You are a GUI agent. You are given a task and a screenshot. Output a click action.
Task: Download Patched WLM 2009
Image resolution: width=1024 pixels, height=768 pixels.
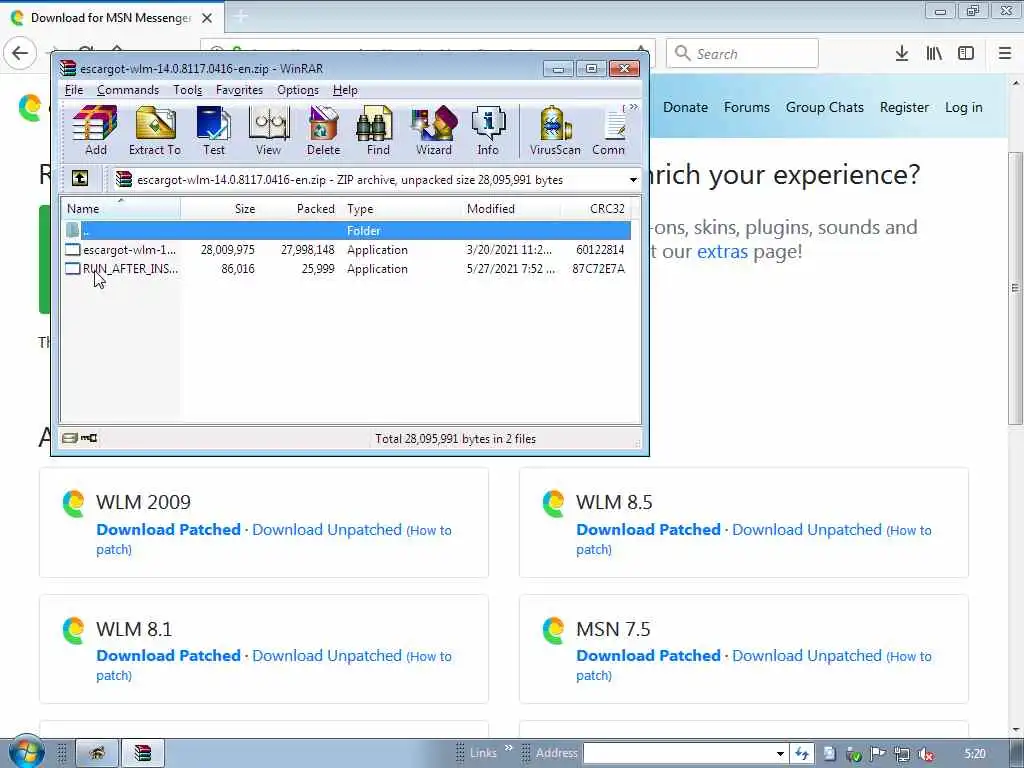click(168, 530)
